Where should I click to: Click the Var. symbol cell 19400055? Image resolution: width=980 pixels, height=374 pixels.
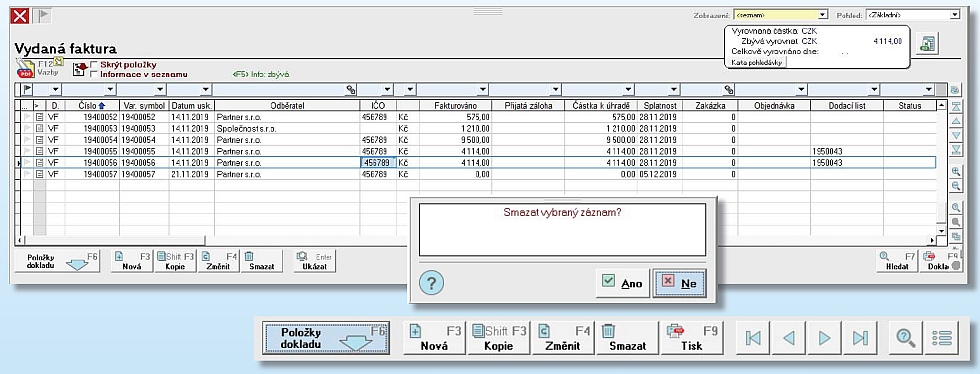coord(144,151)
